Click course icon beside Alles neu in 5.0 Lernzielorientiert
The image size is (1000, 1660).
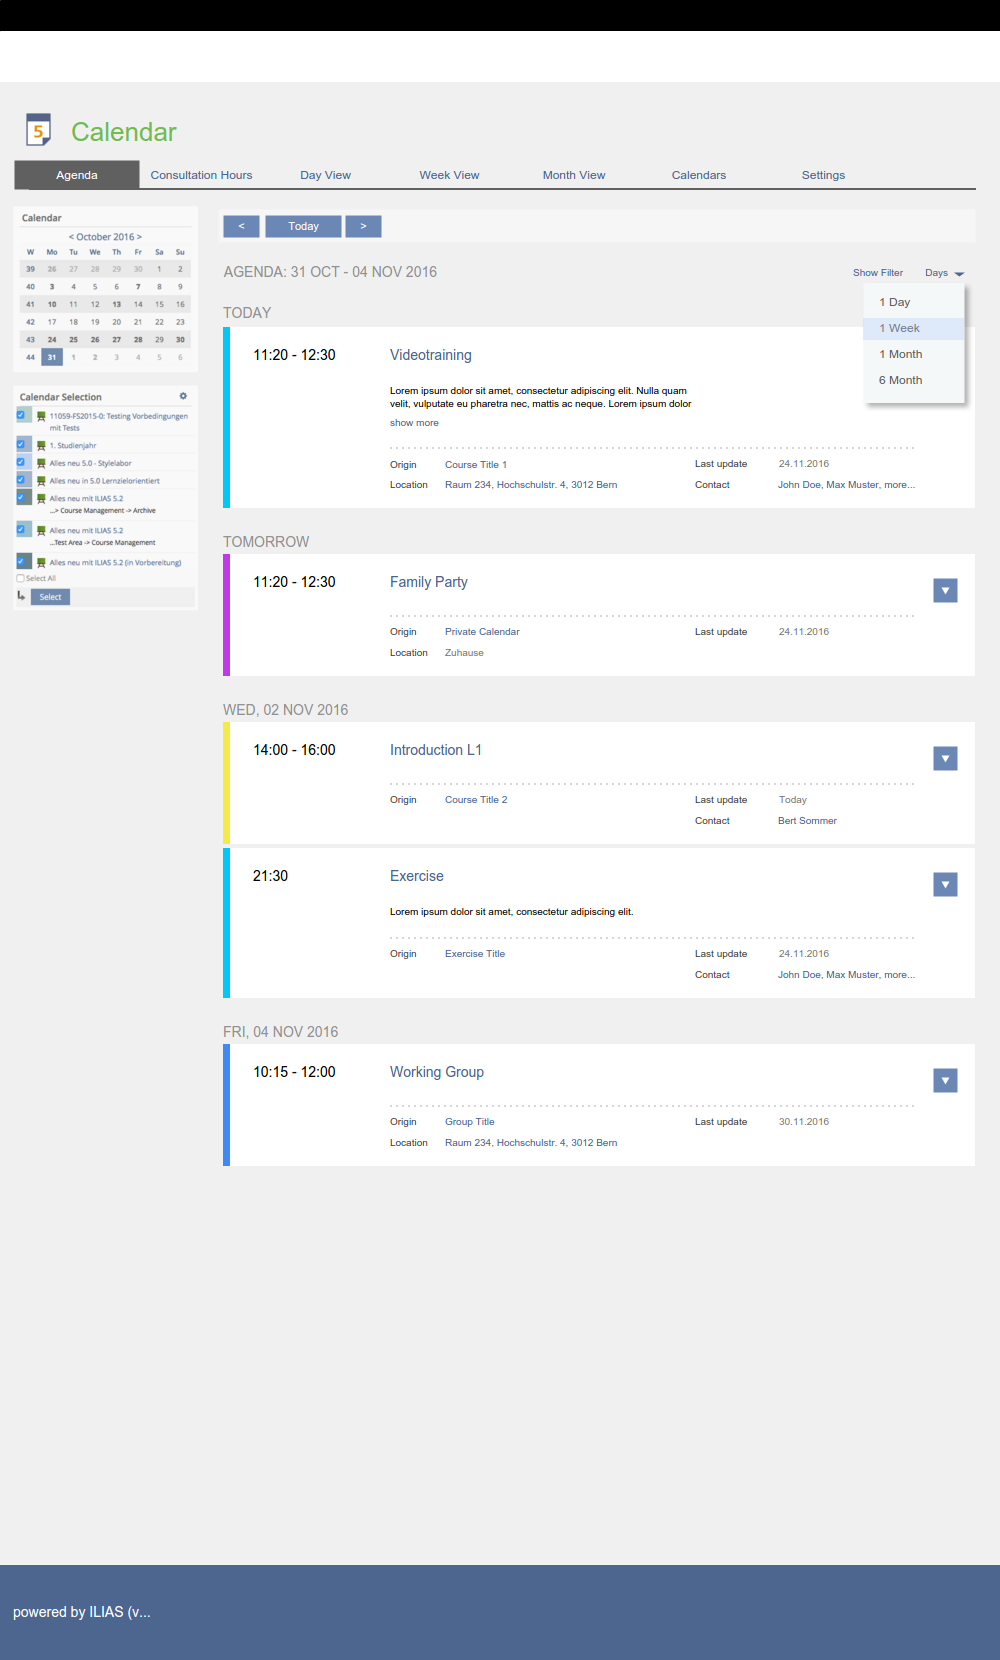coord(41,481)
